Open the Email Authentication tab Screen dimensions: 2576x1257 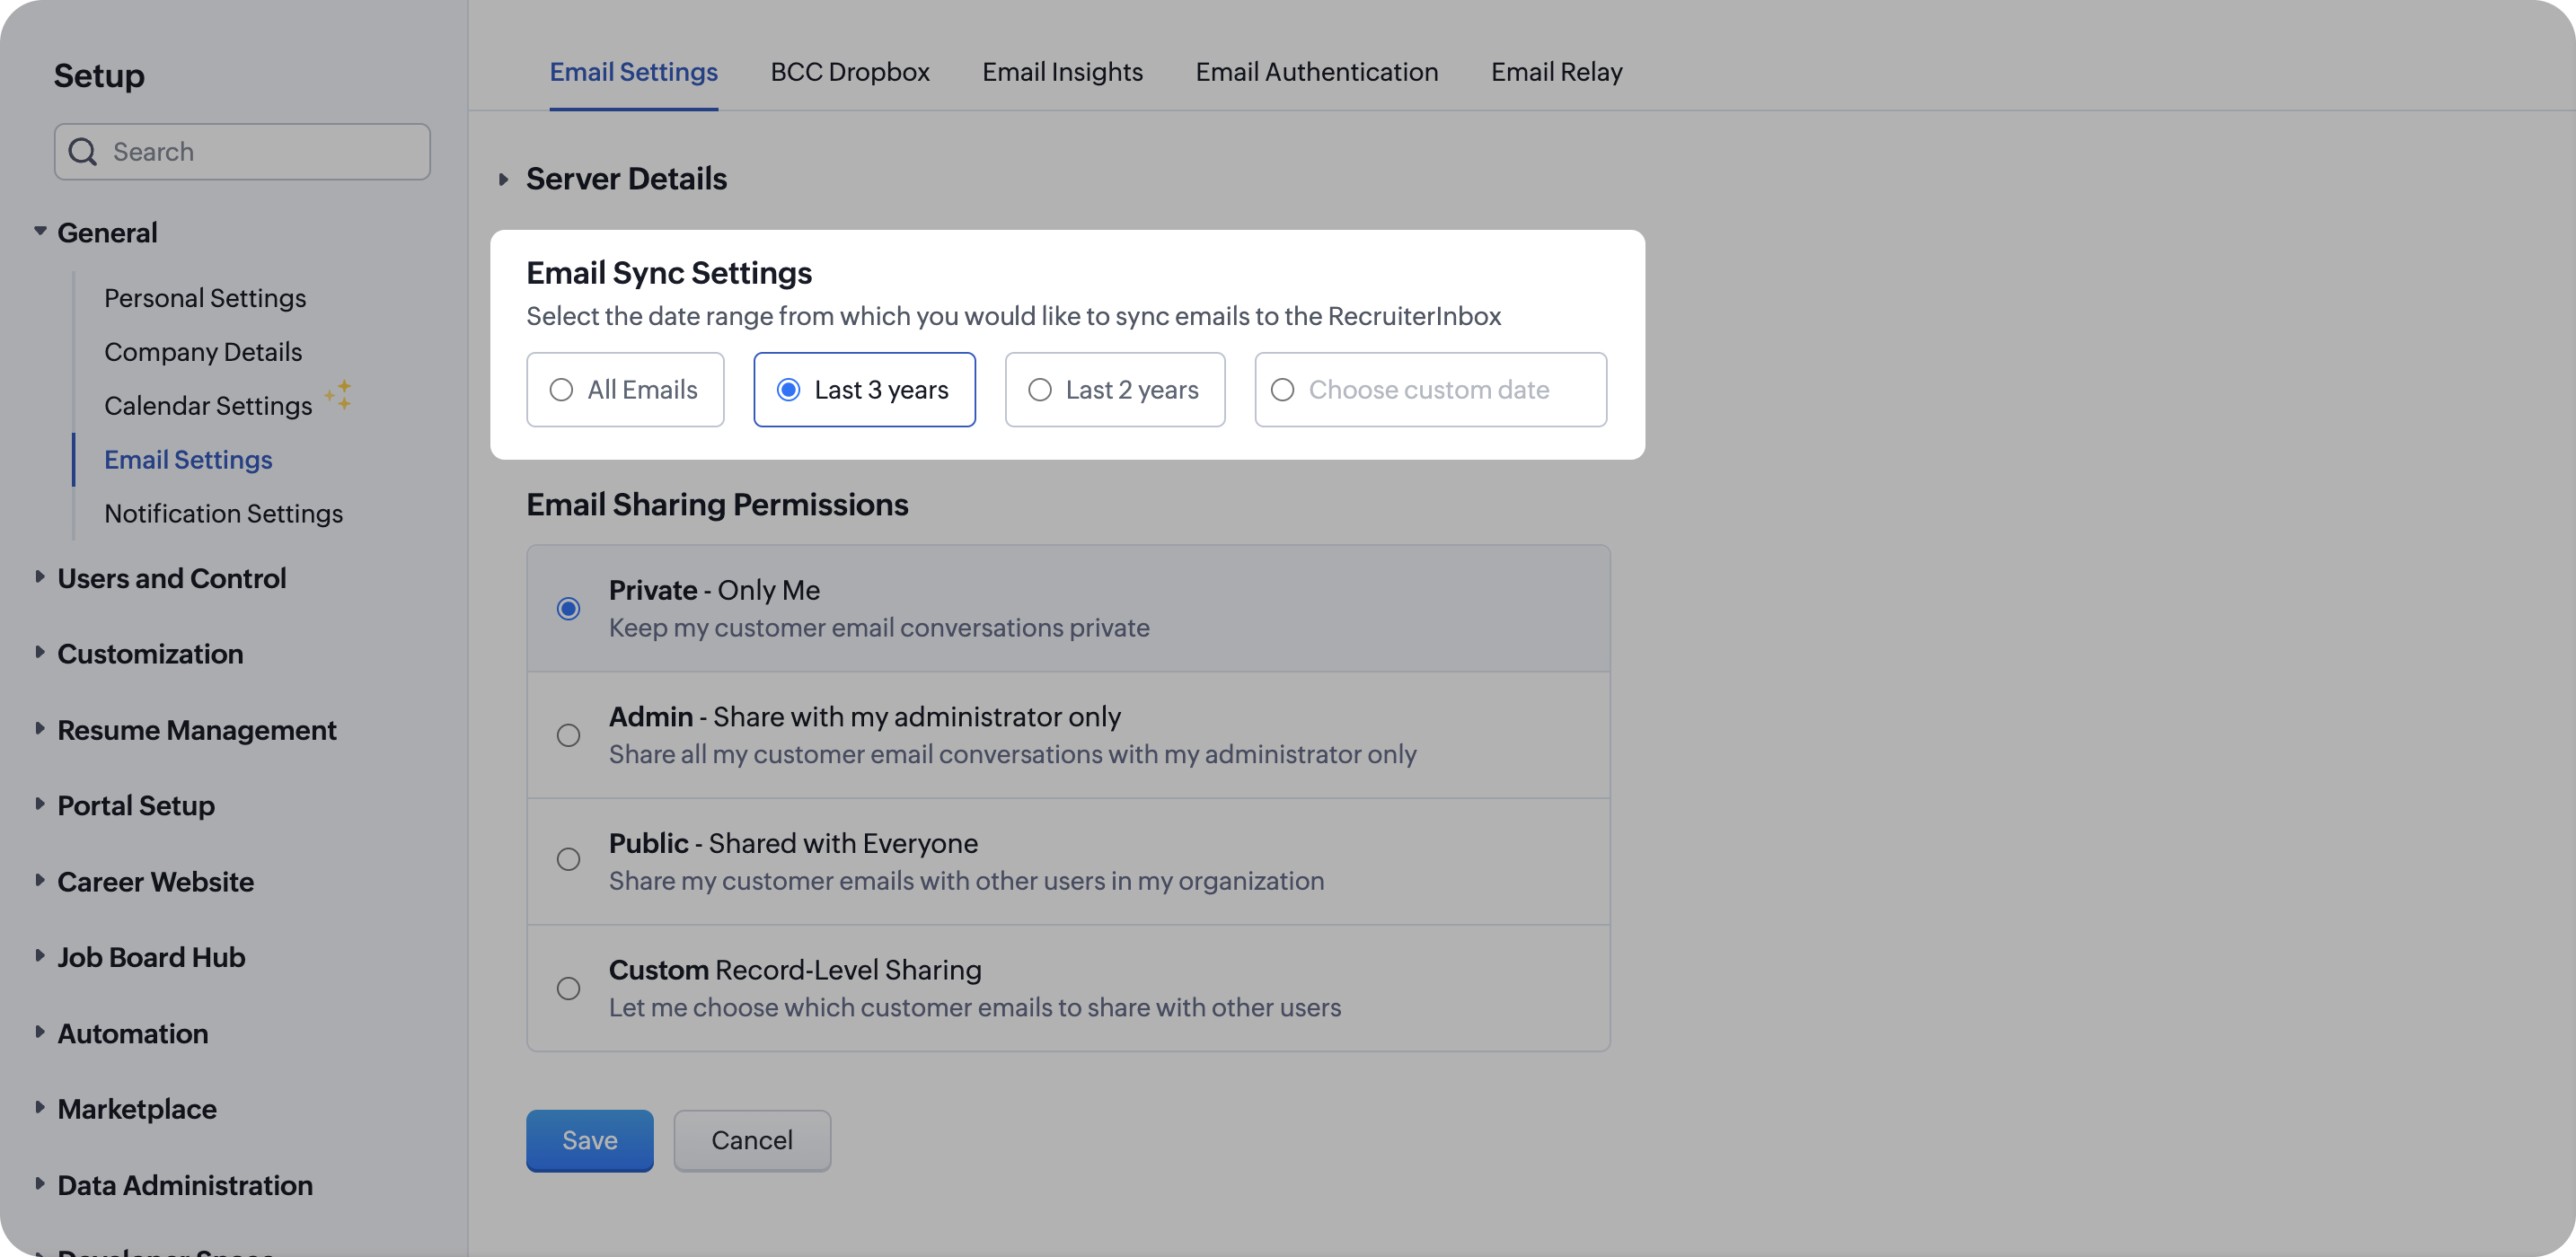[x=1316, y=72]
